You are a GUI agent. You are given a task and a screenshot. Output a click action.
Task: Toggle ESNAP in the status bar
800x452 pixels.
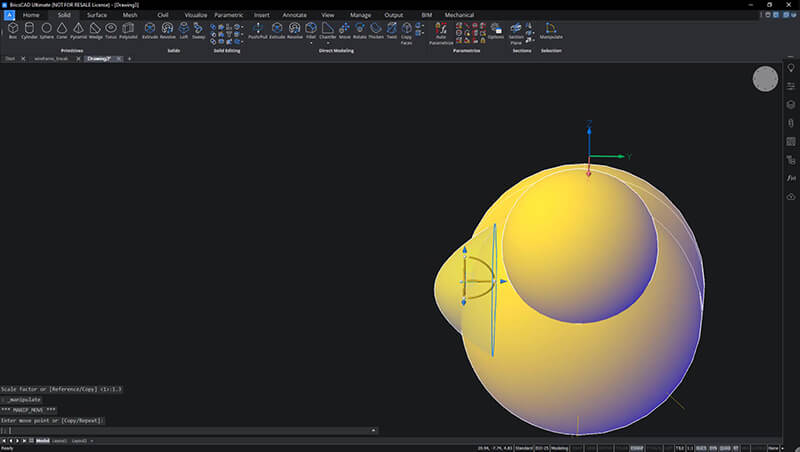637,448
